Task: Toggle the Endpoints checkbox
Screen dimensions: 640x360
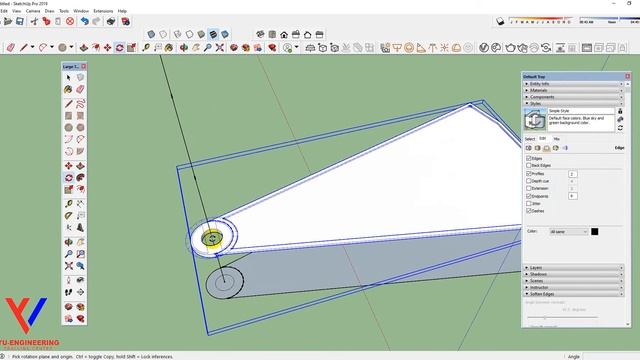Action: (x=529, y=196)
